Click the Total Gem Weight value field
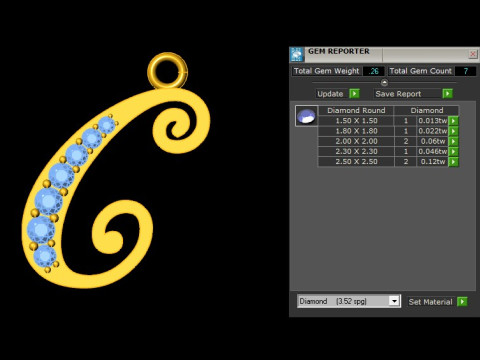 pyautogui.click(x=374, y=71)
